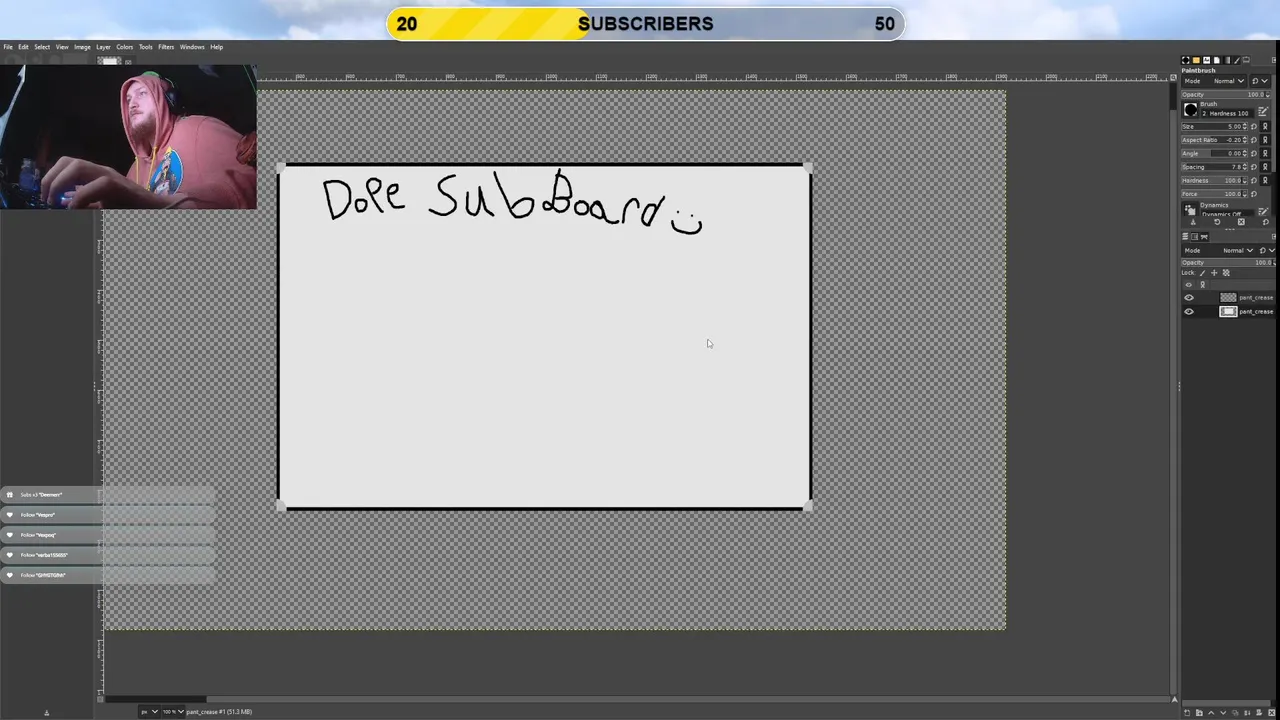Open the unit px dropdown in status bar
The image size is (1280, 720).
click(x=148, y=711)
